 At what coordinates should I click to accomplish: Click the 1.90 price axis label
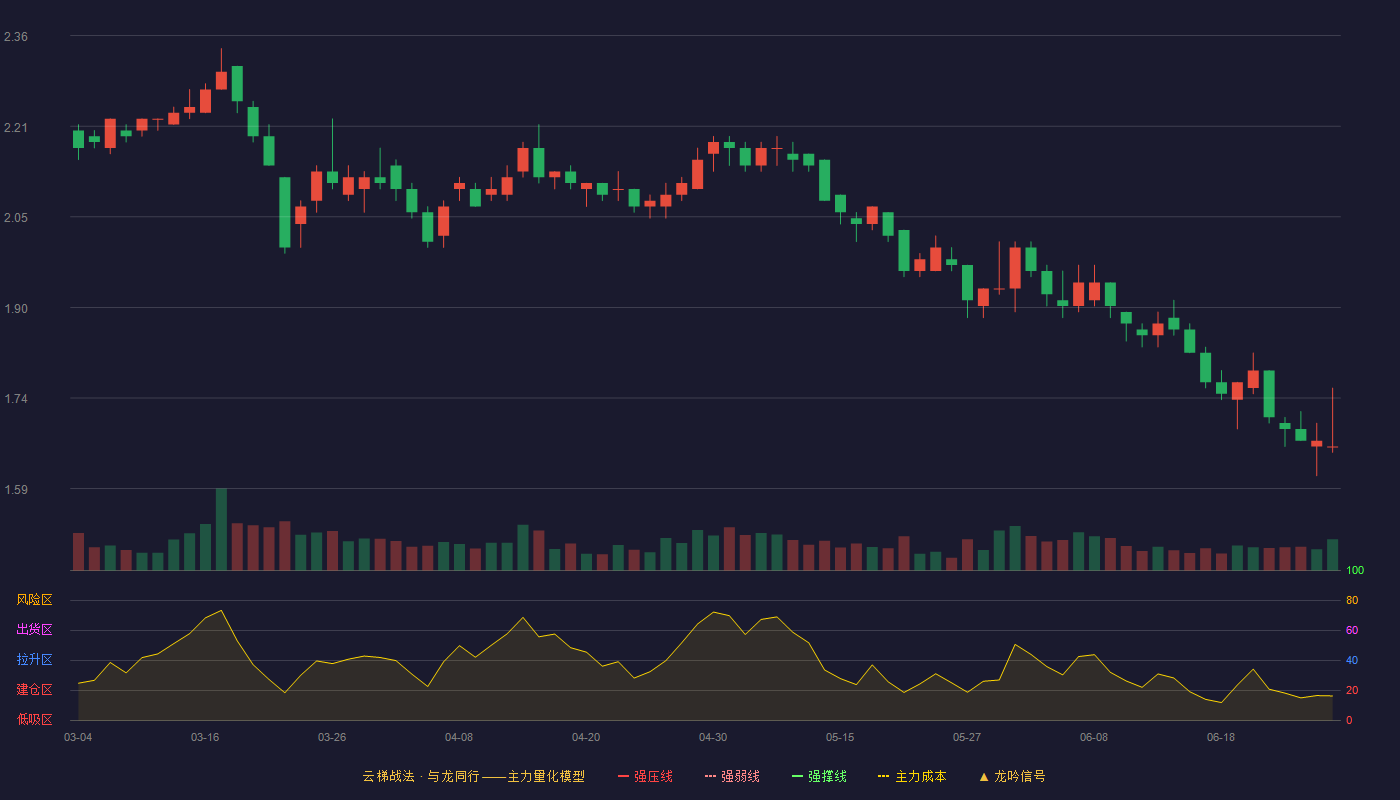pyautogui.click(x=16, y=309)
